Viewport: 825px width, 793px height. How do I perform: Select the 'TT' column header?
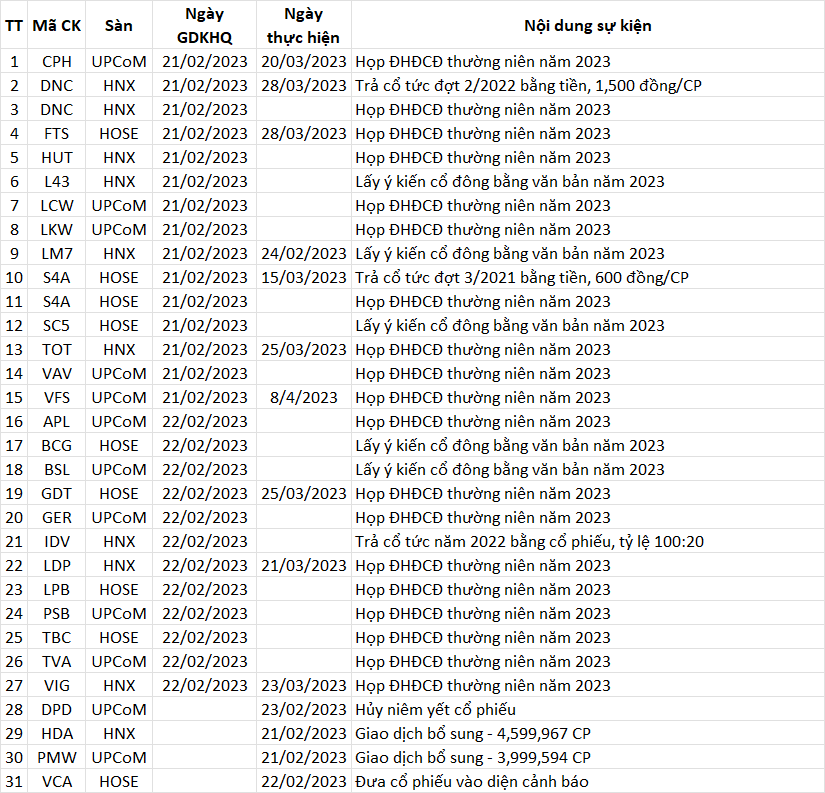(x=14, y=25)
